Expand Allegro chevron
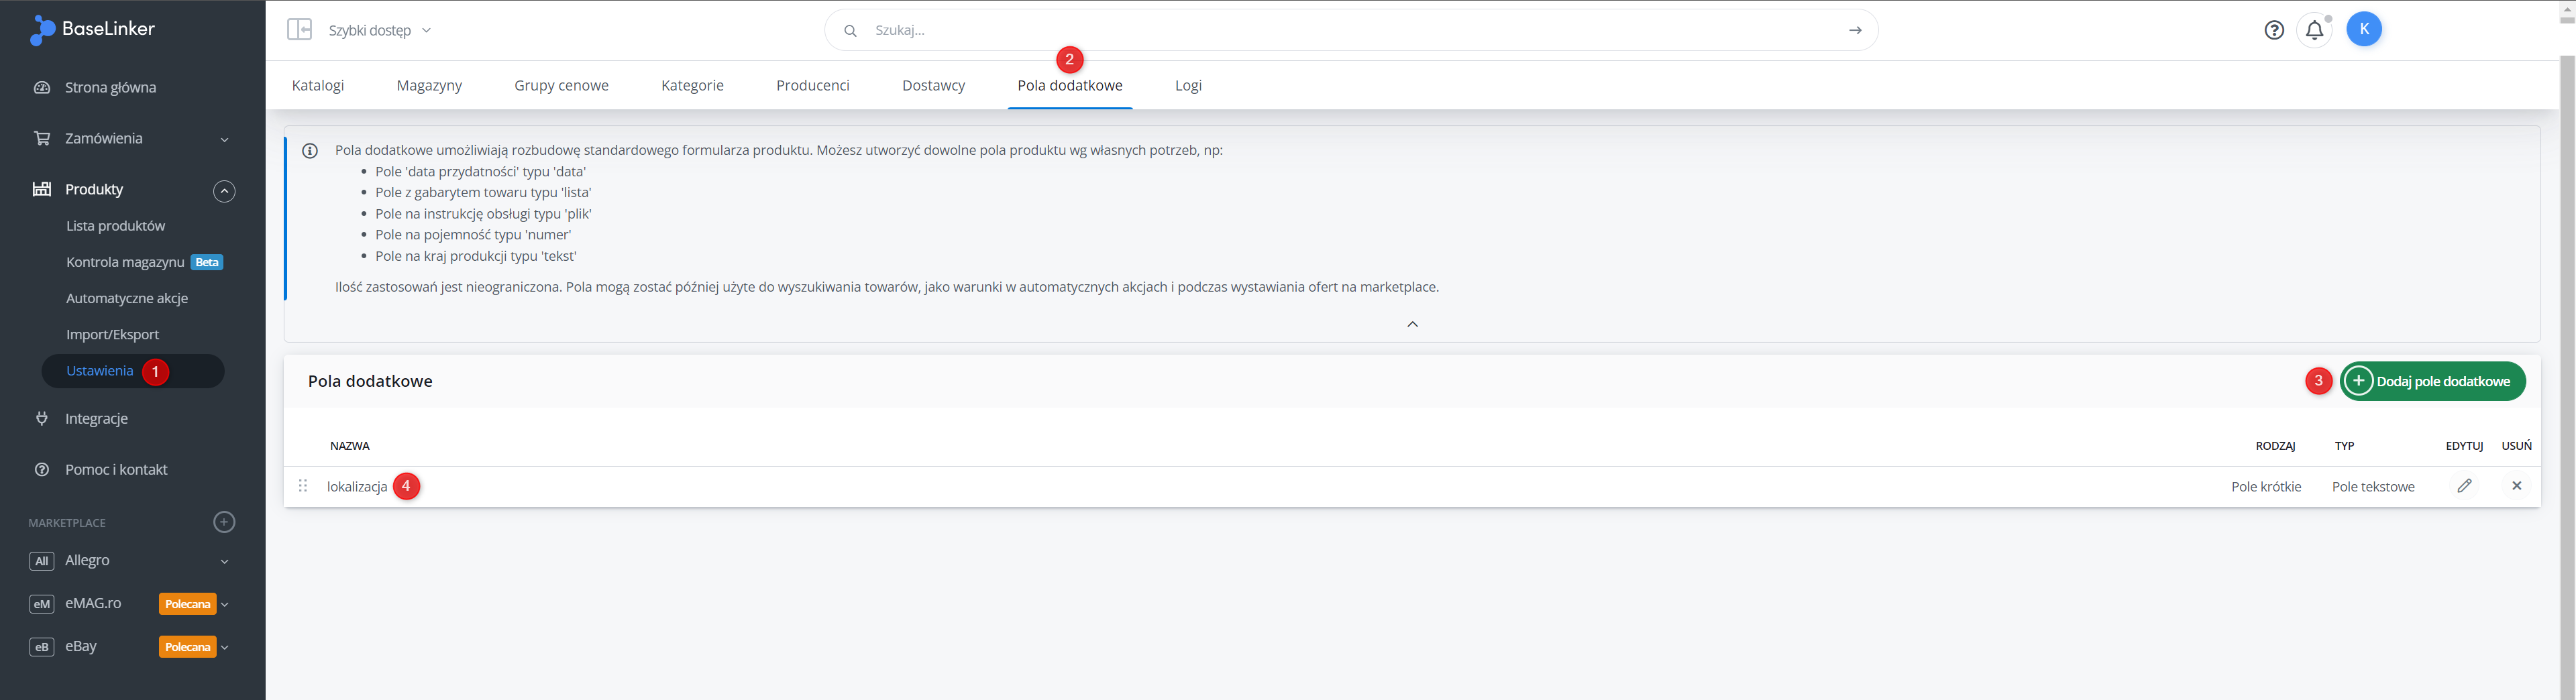The width and height of the screenshot is (2576, 700). [x=225, y=562]
